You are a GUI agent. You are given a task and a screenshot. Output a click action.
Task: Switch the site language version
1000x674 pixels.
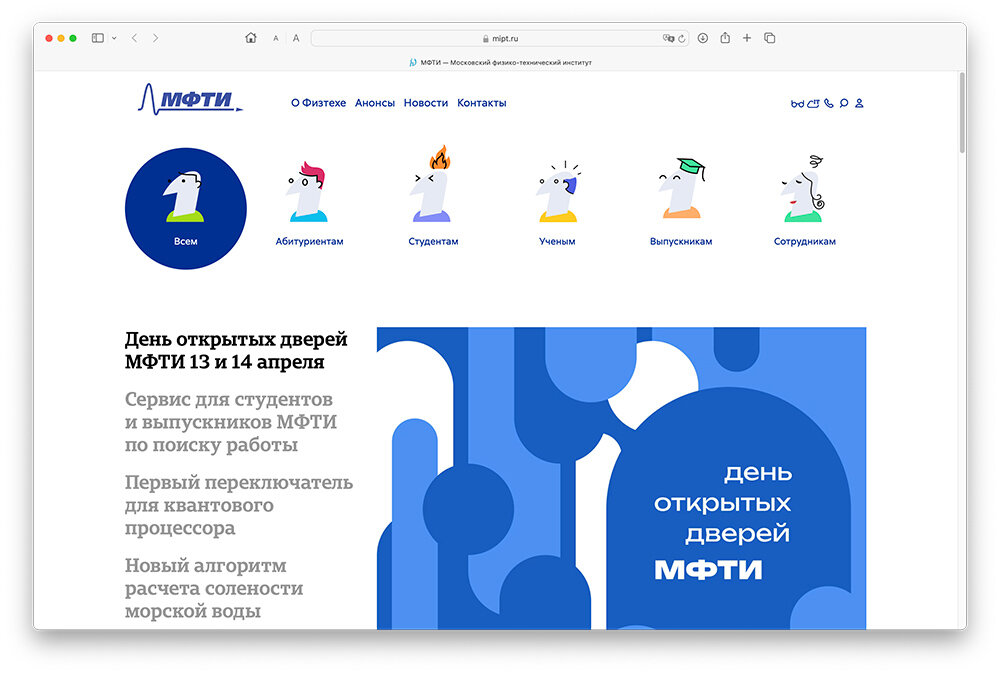813,103
